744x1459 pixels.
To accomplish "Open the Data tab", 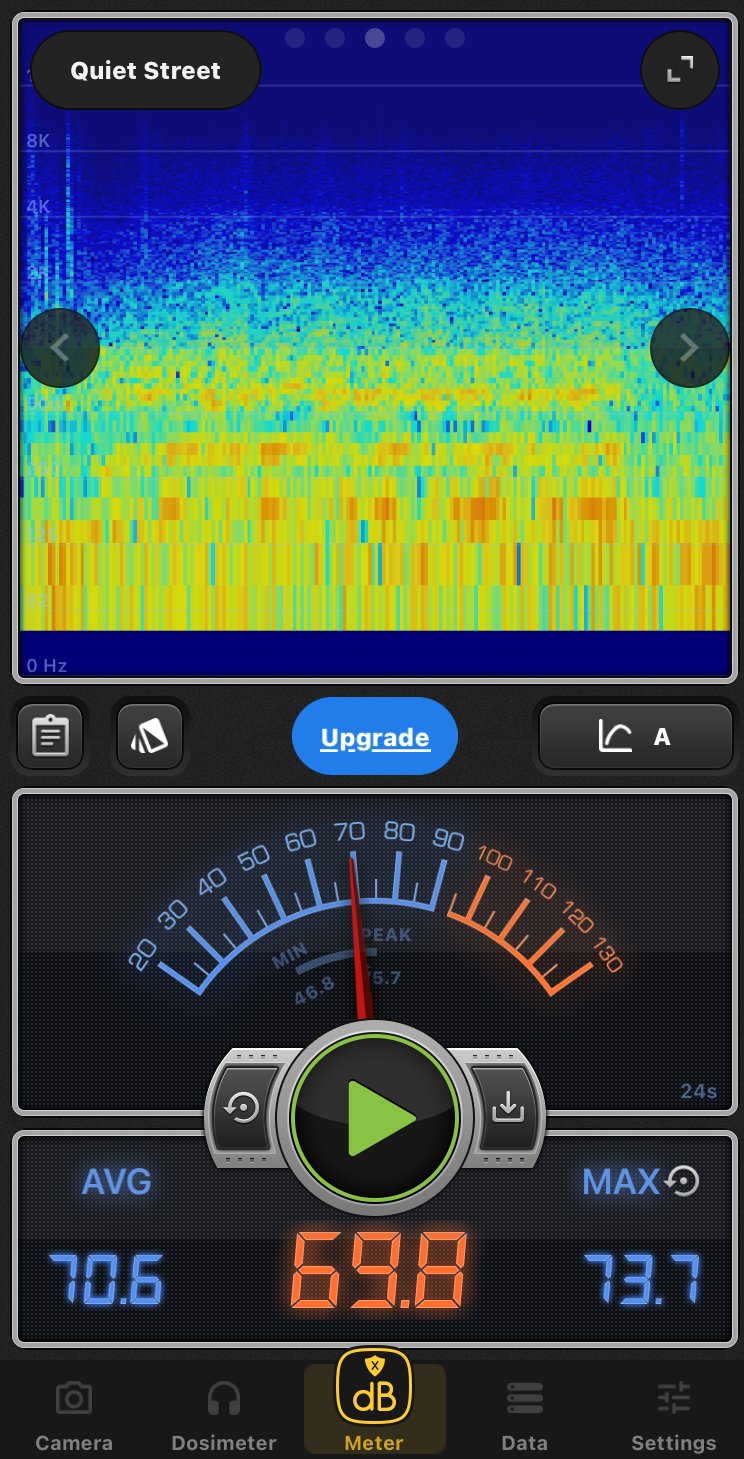I will [524, 1415].
